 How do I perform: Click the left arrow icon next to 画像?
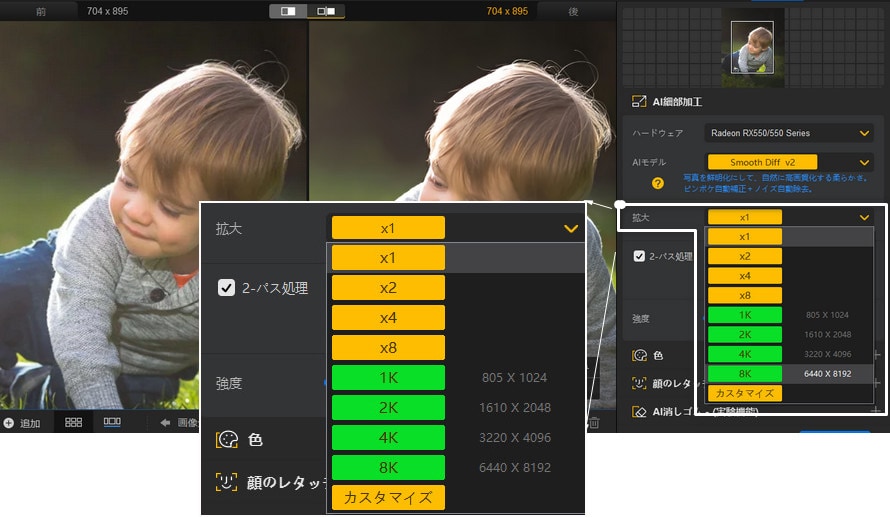tap(165, 422)
